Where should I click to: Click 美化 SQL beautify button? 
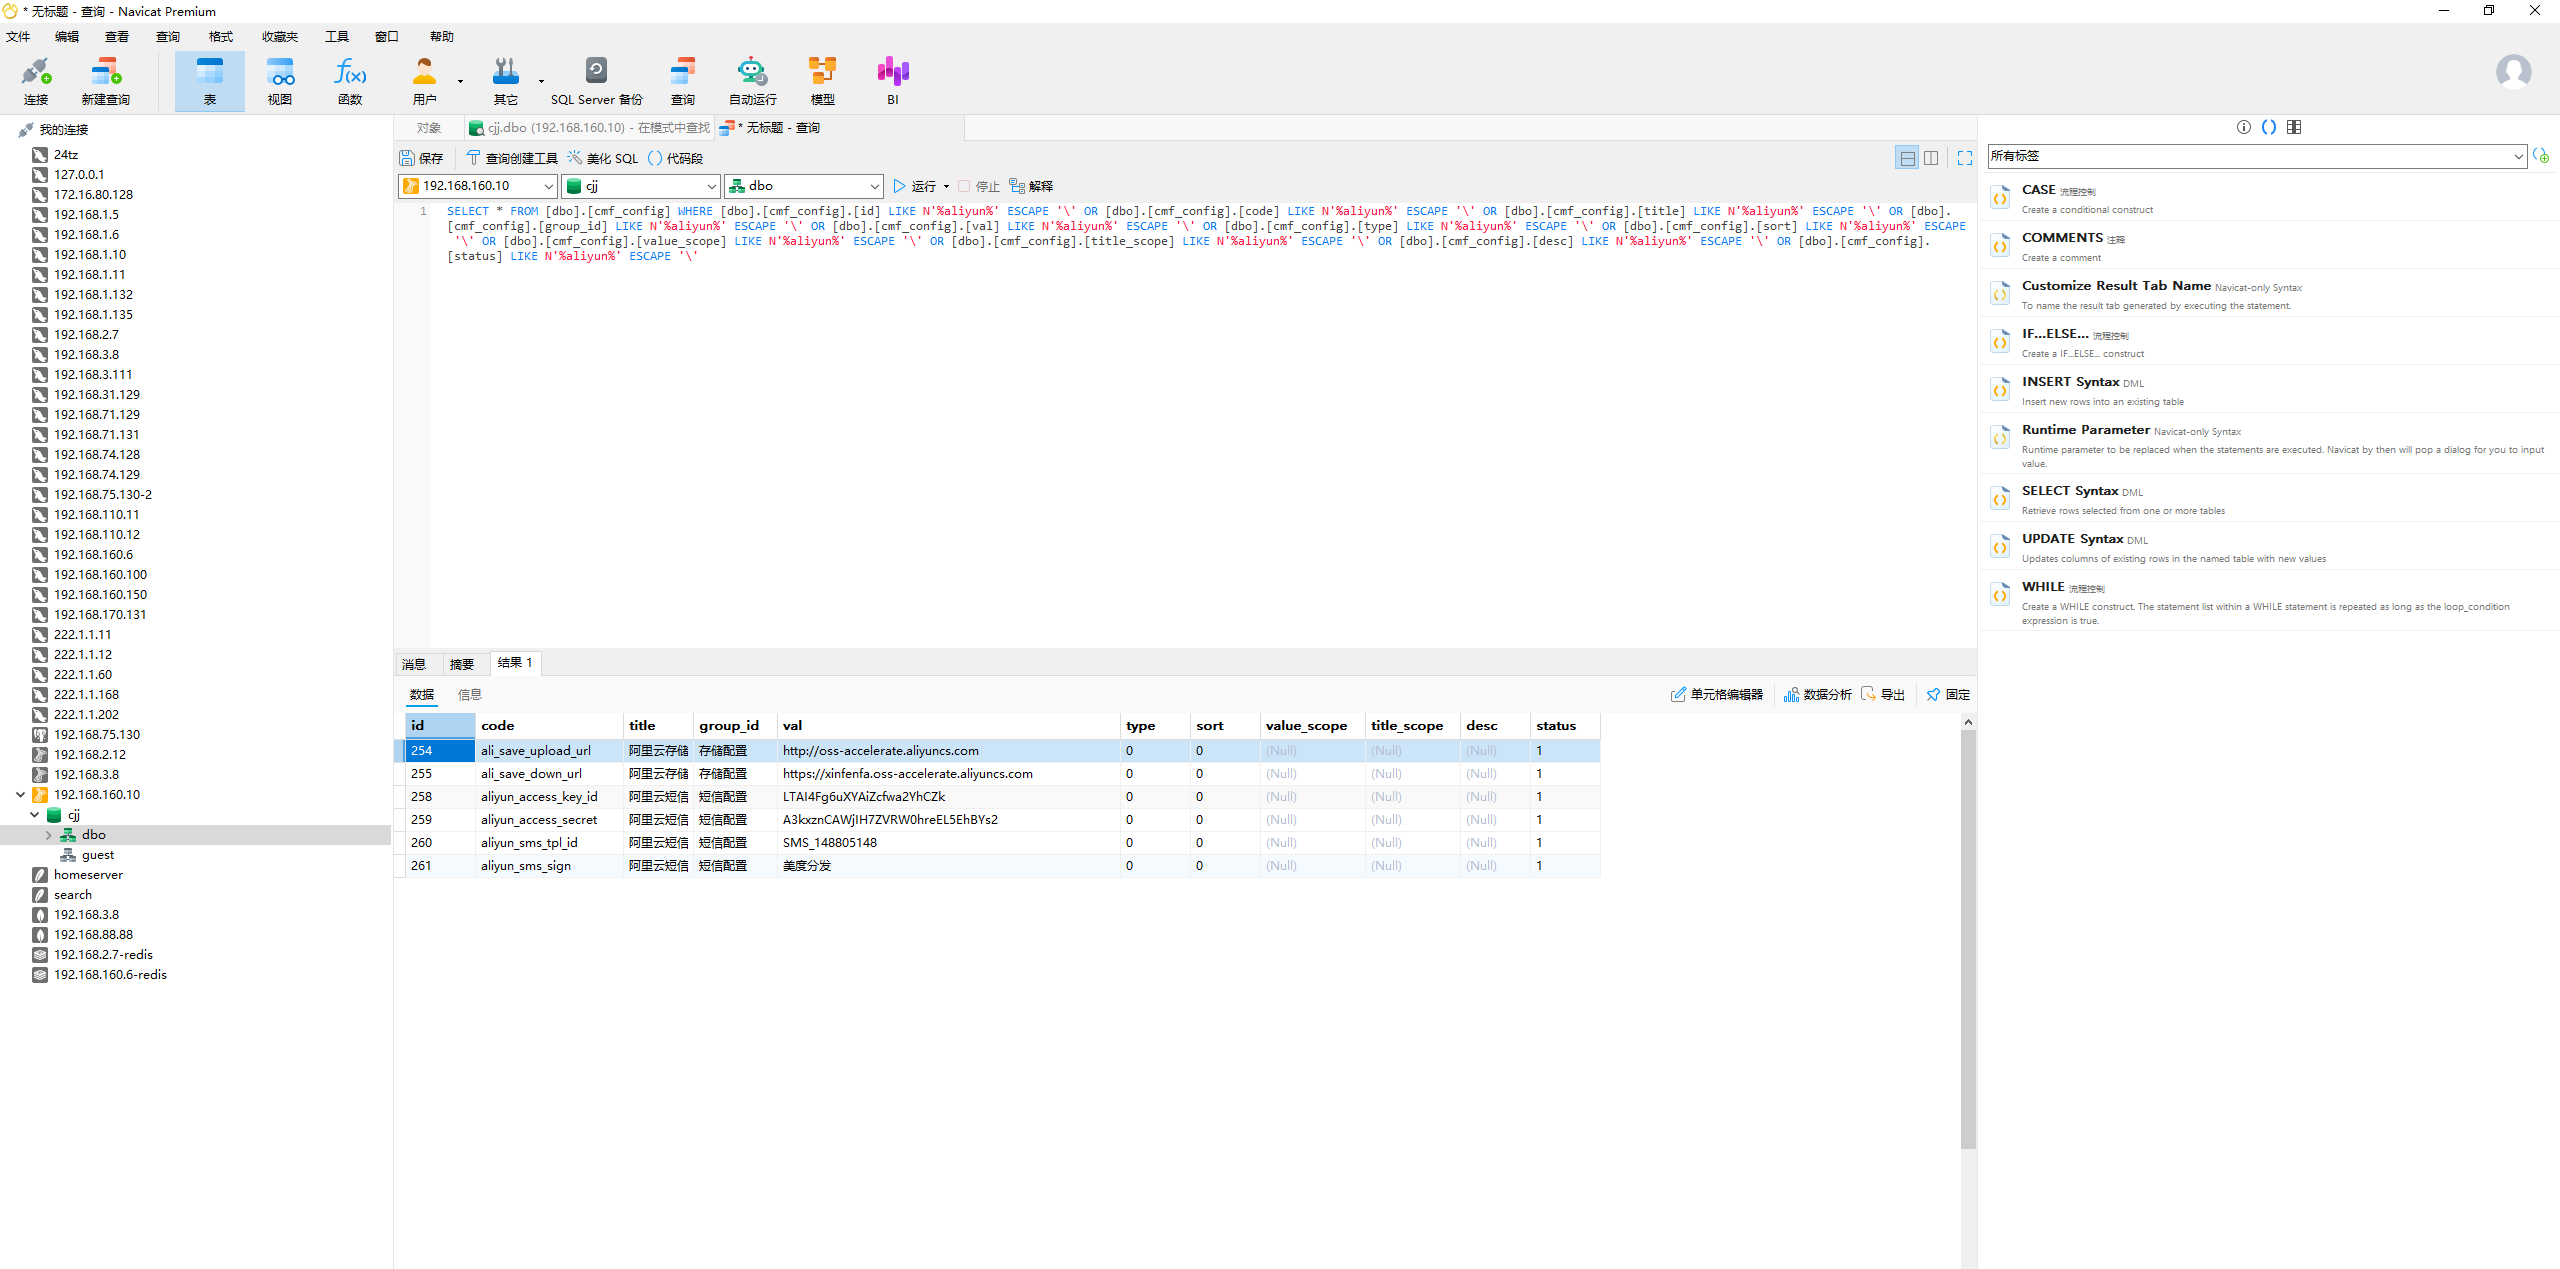pyautogui.click(x=603, y=158)
